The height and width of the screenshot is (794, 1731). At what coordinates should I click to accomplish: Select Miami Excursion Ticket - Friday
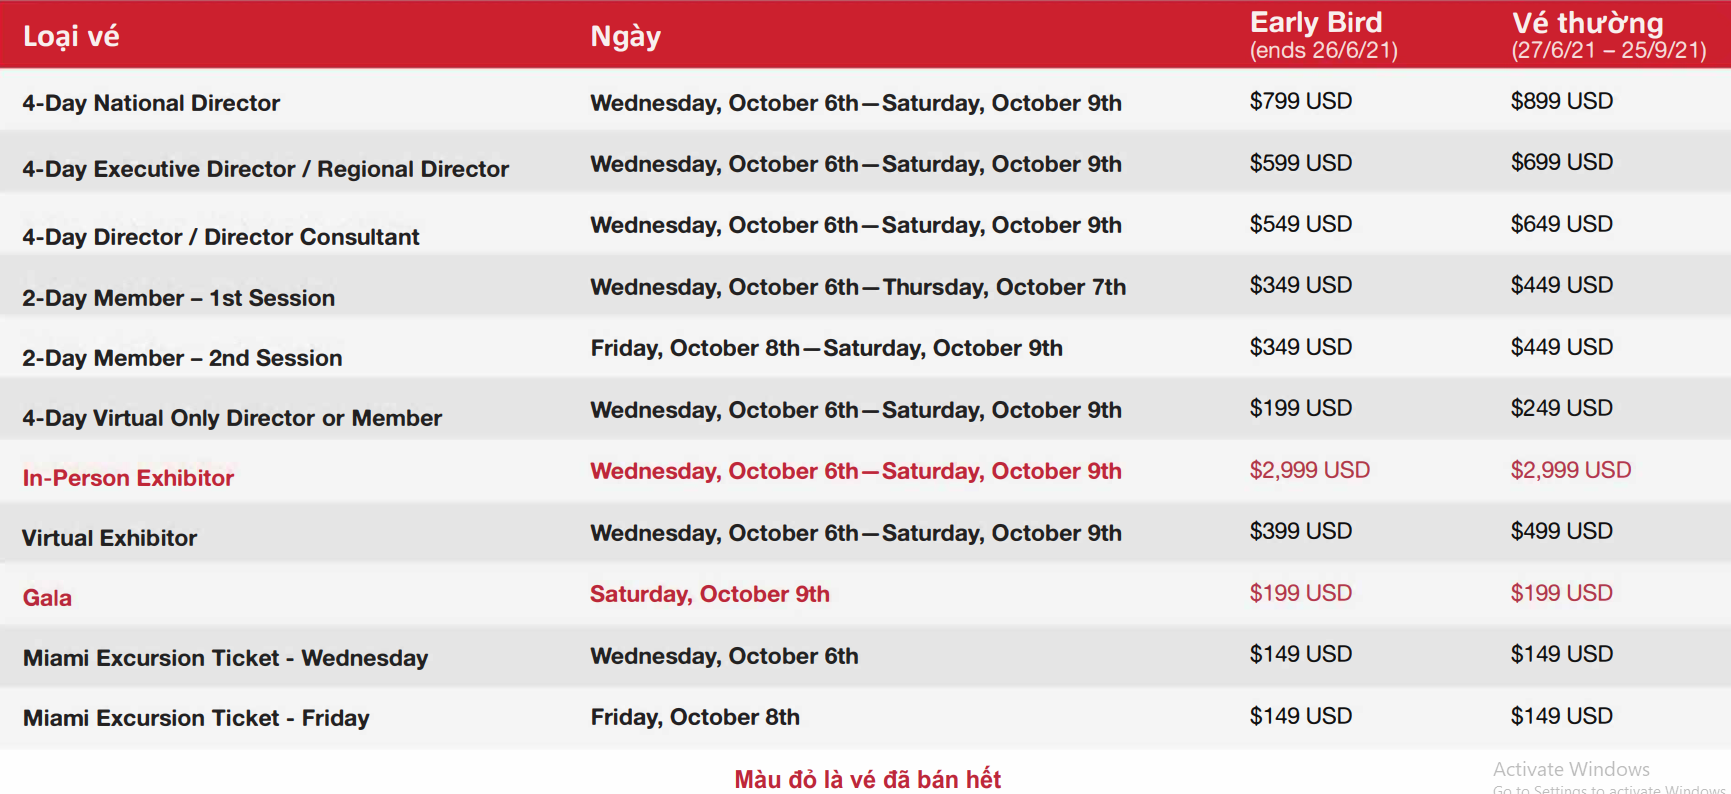click(196, 718)
